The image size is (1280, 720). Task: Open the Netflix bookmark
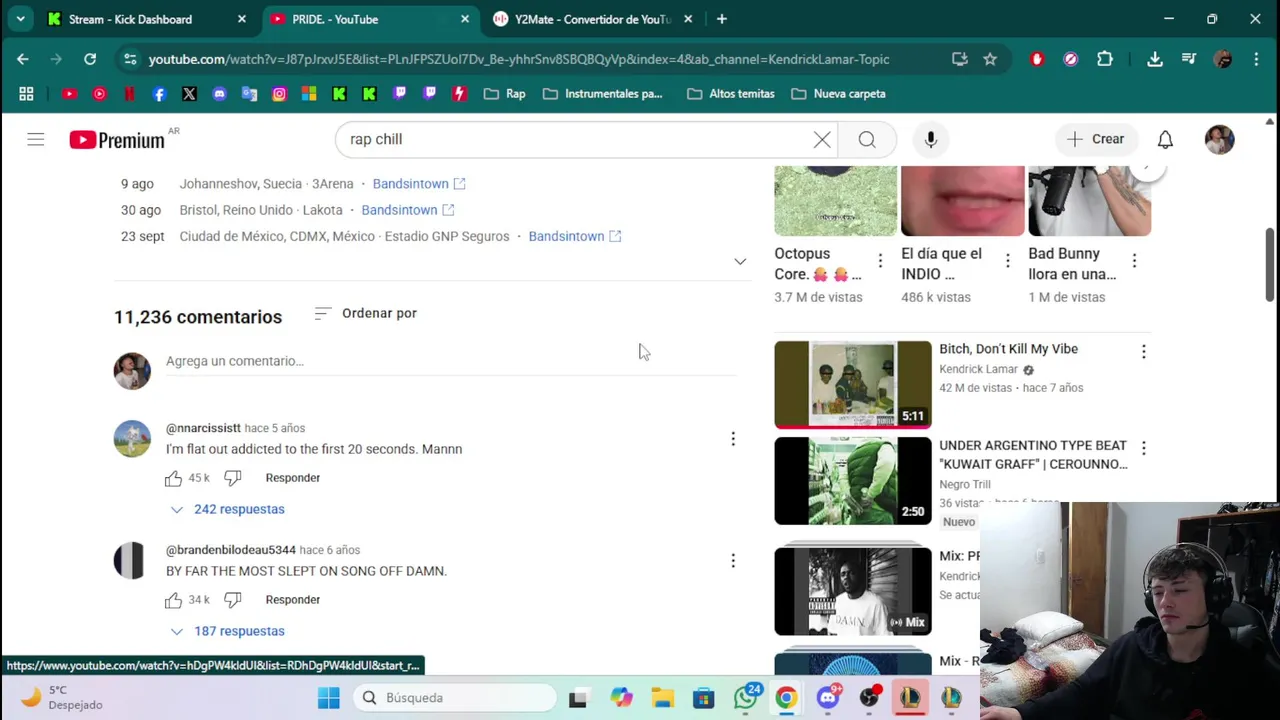(x=129, y=94)
